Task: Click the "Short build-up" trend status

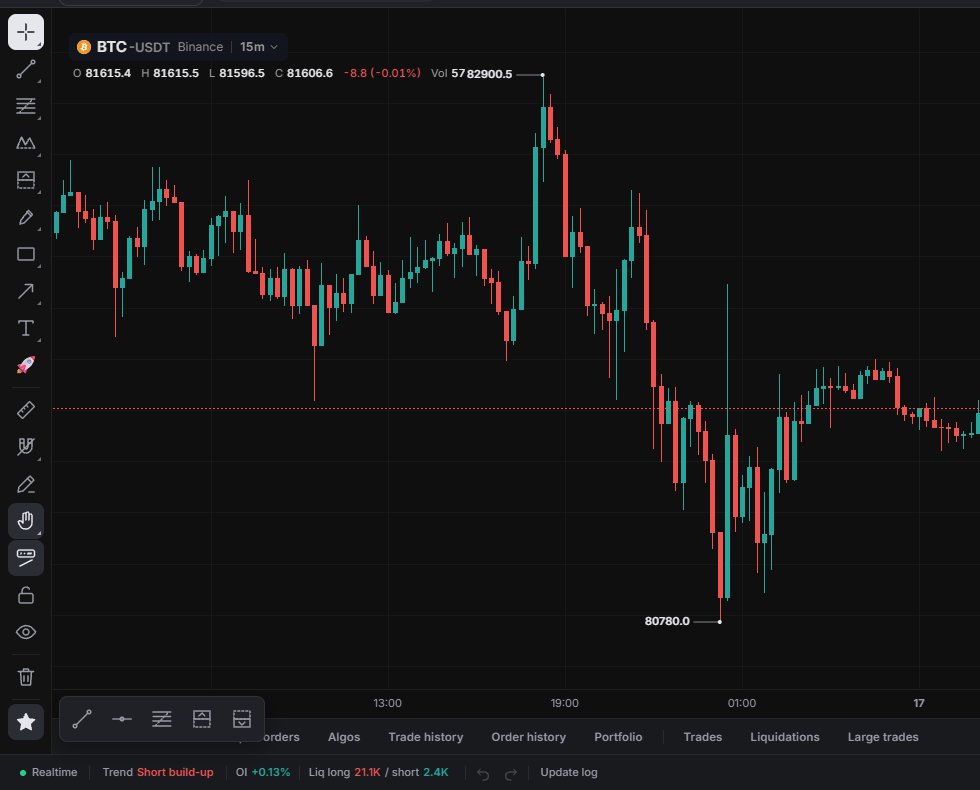Action: click(x=175, y=772)
